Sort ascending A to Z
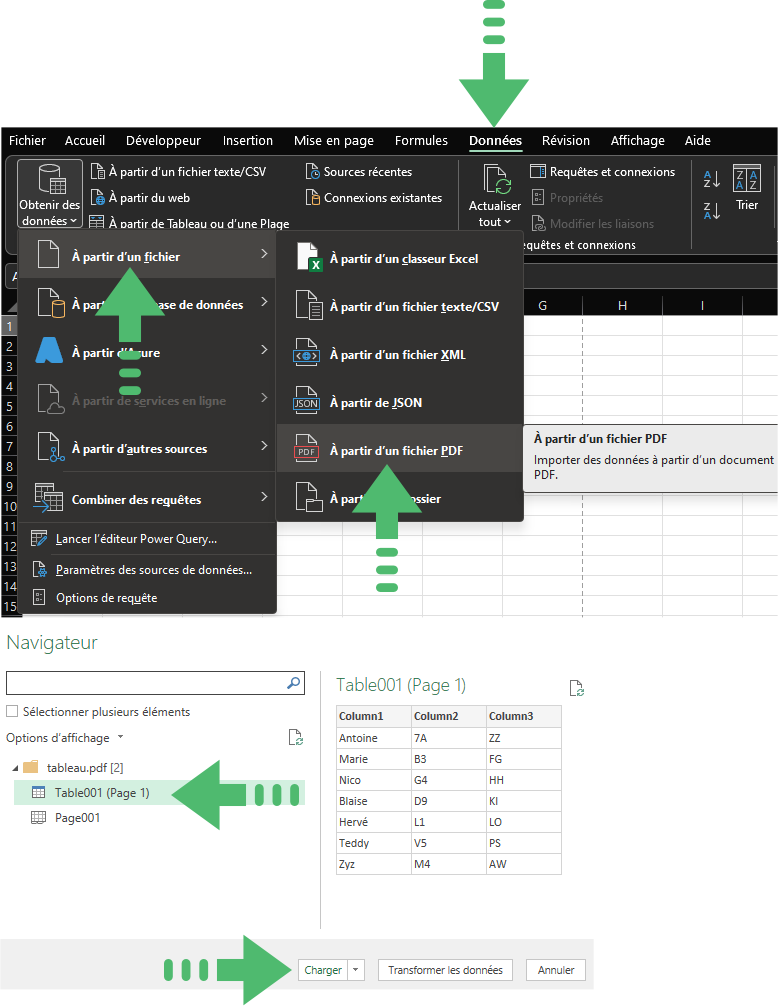778x1006 pixels. [711, 178]
